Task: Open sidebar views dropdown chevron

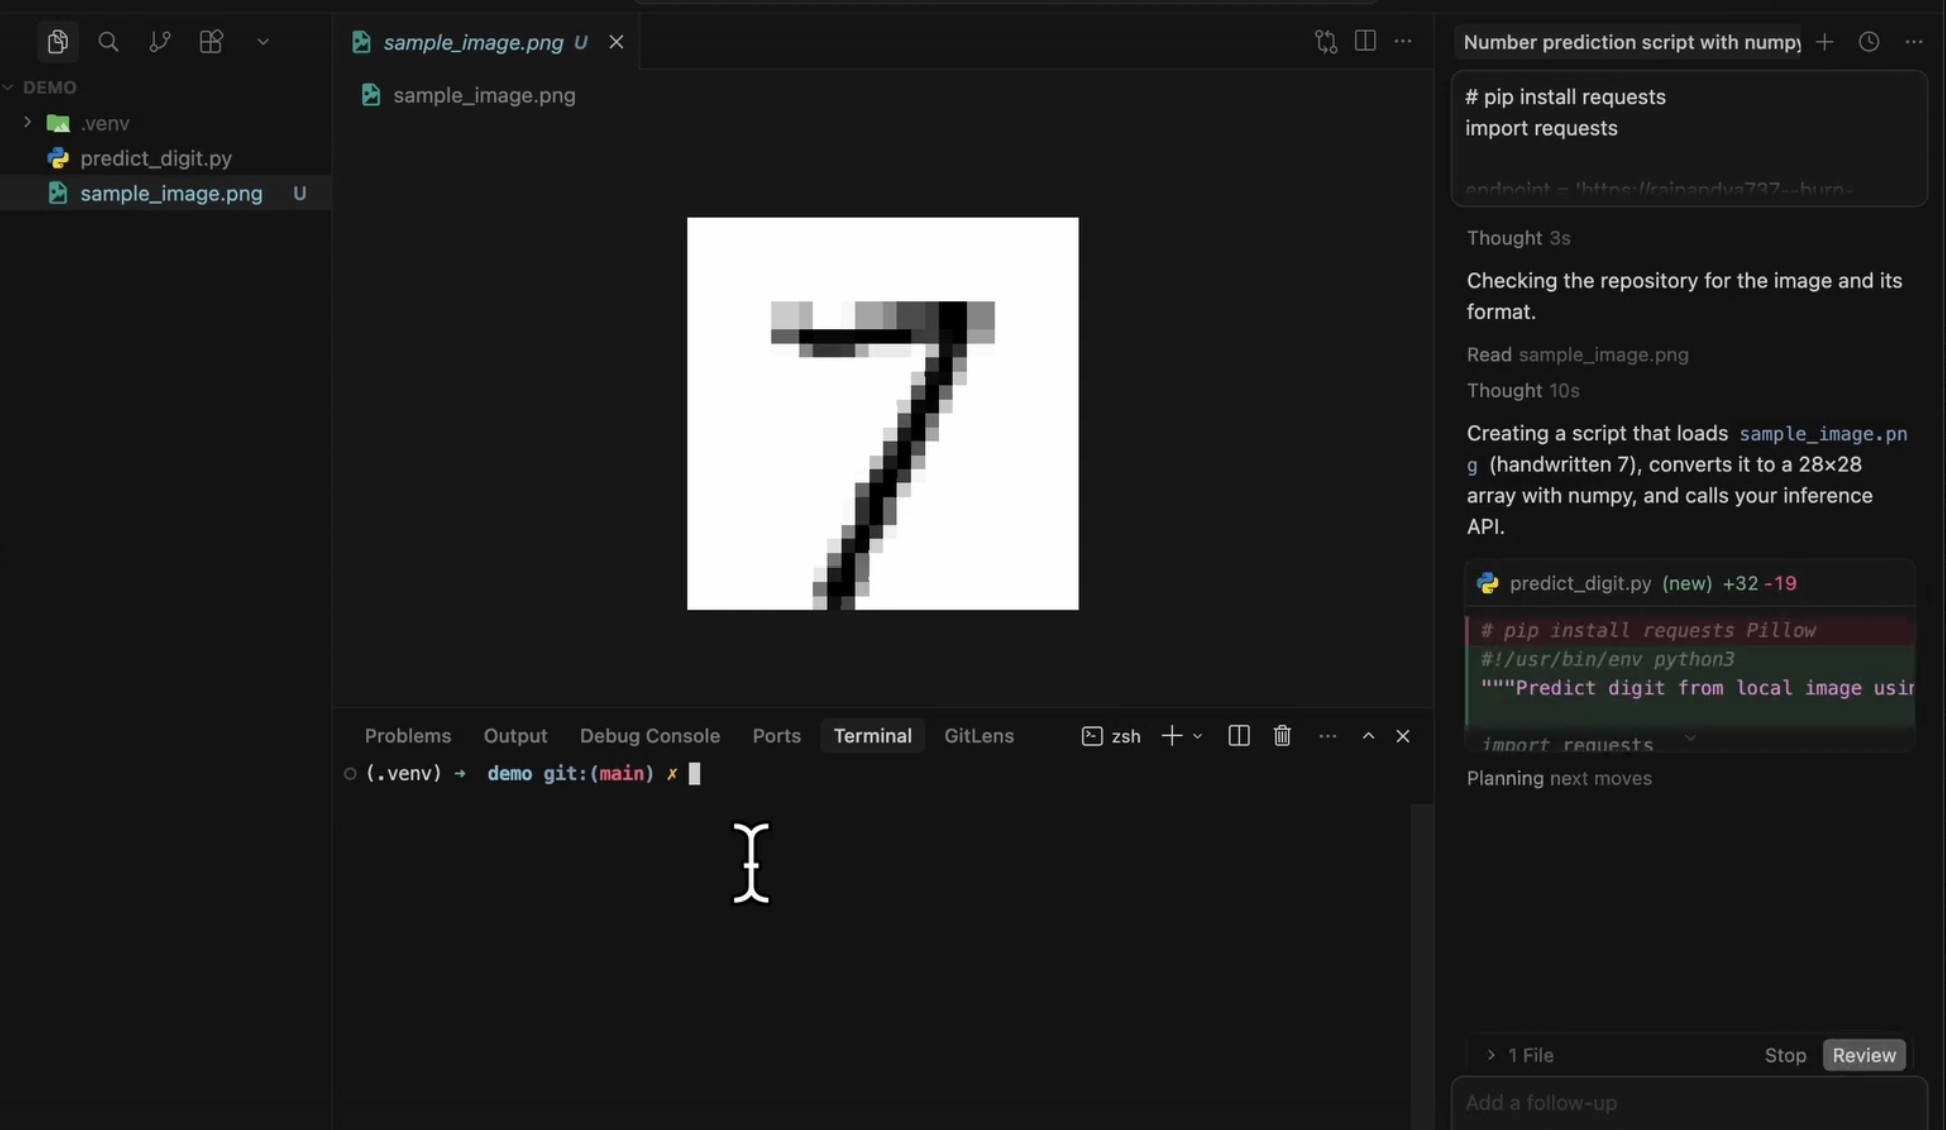Action: [x=263, y=42]
